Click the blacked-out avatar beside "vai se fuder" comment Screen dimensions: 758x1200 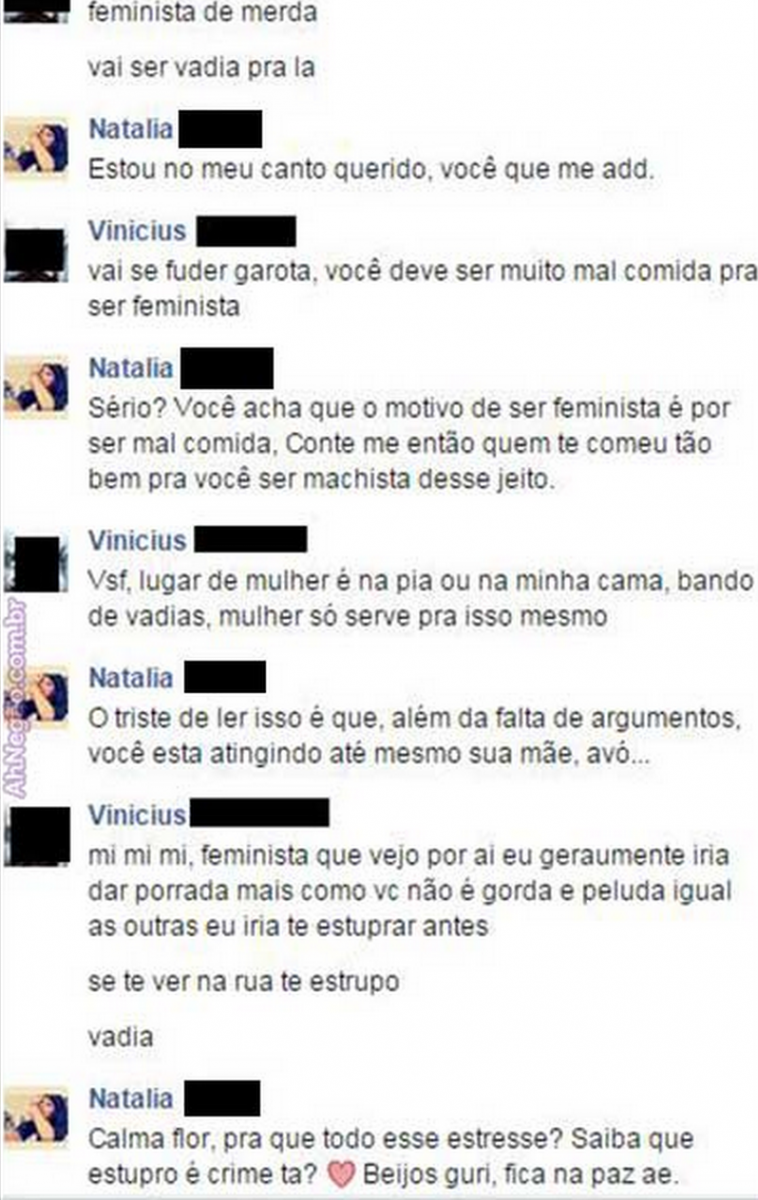(35, 254)
